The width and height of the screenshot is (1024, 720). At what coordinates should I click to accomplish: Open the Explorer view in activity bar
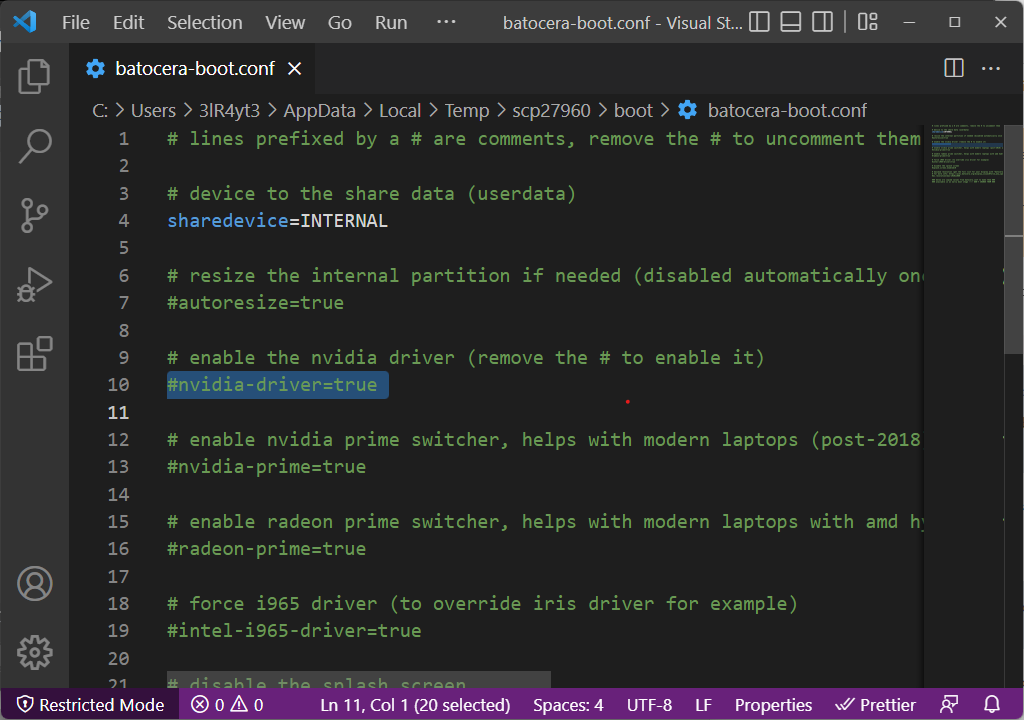[x=34, y=76]
